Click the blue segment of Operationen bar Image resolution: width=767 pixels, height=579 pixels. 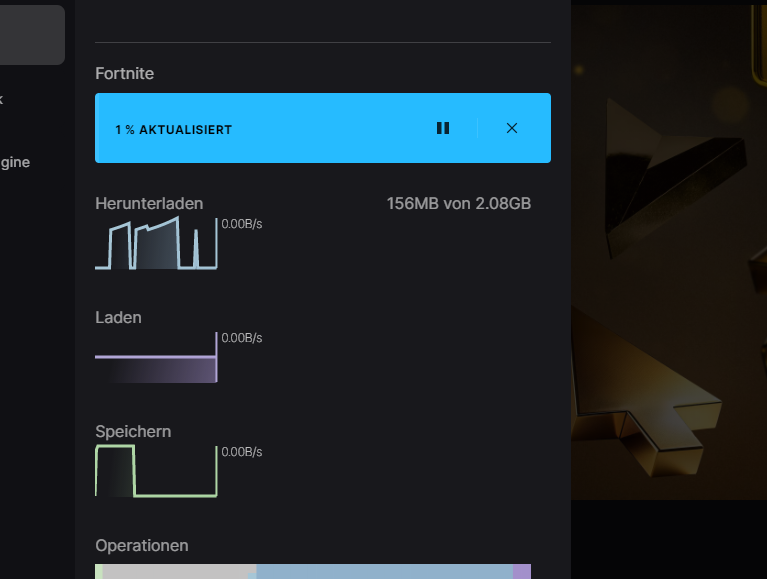(384, 572)
